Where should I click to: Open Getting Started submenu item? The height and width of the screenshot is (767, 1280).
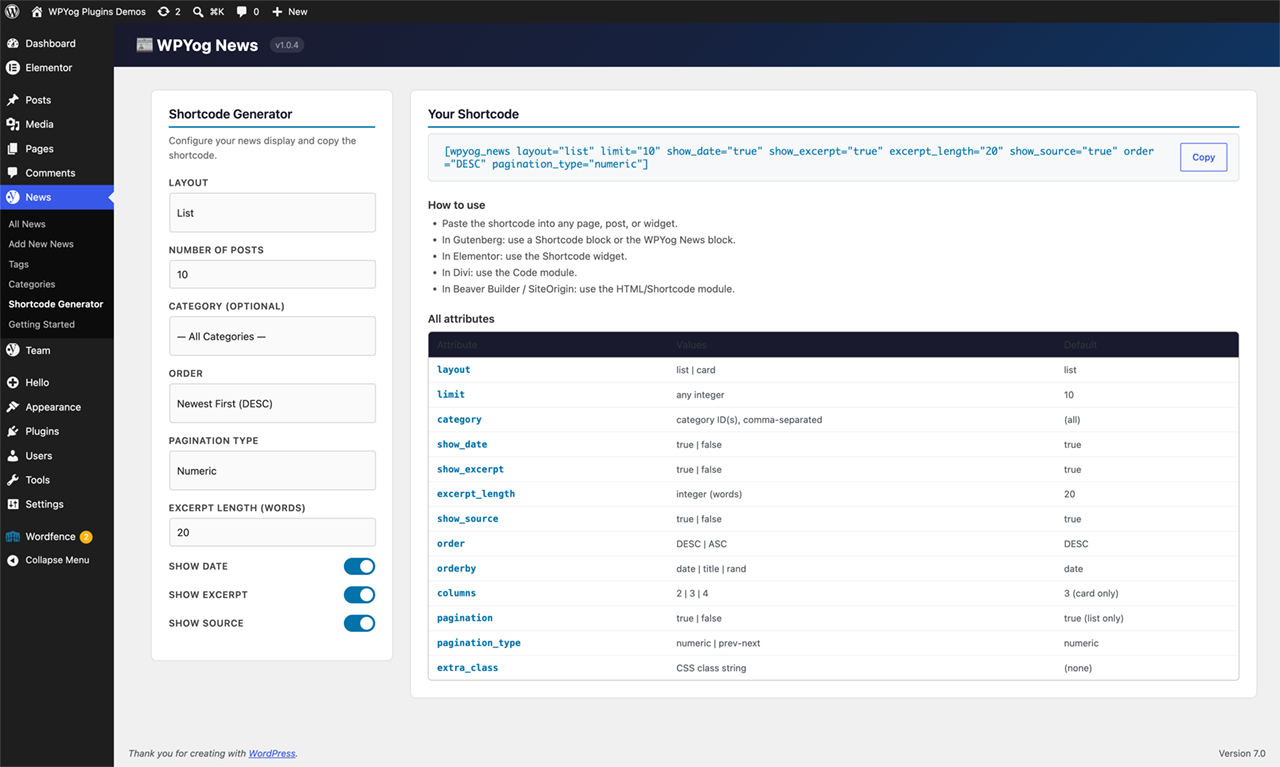(41, 324)
